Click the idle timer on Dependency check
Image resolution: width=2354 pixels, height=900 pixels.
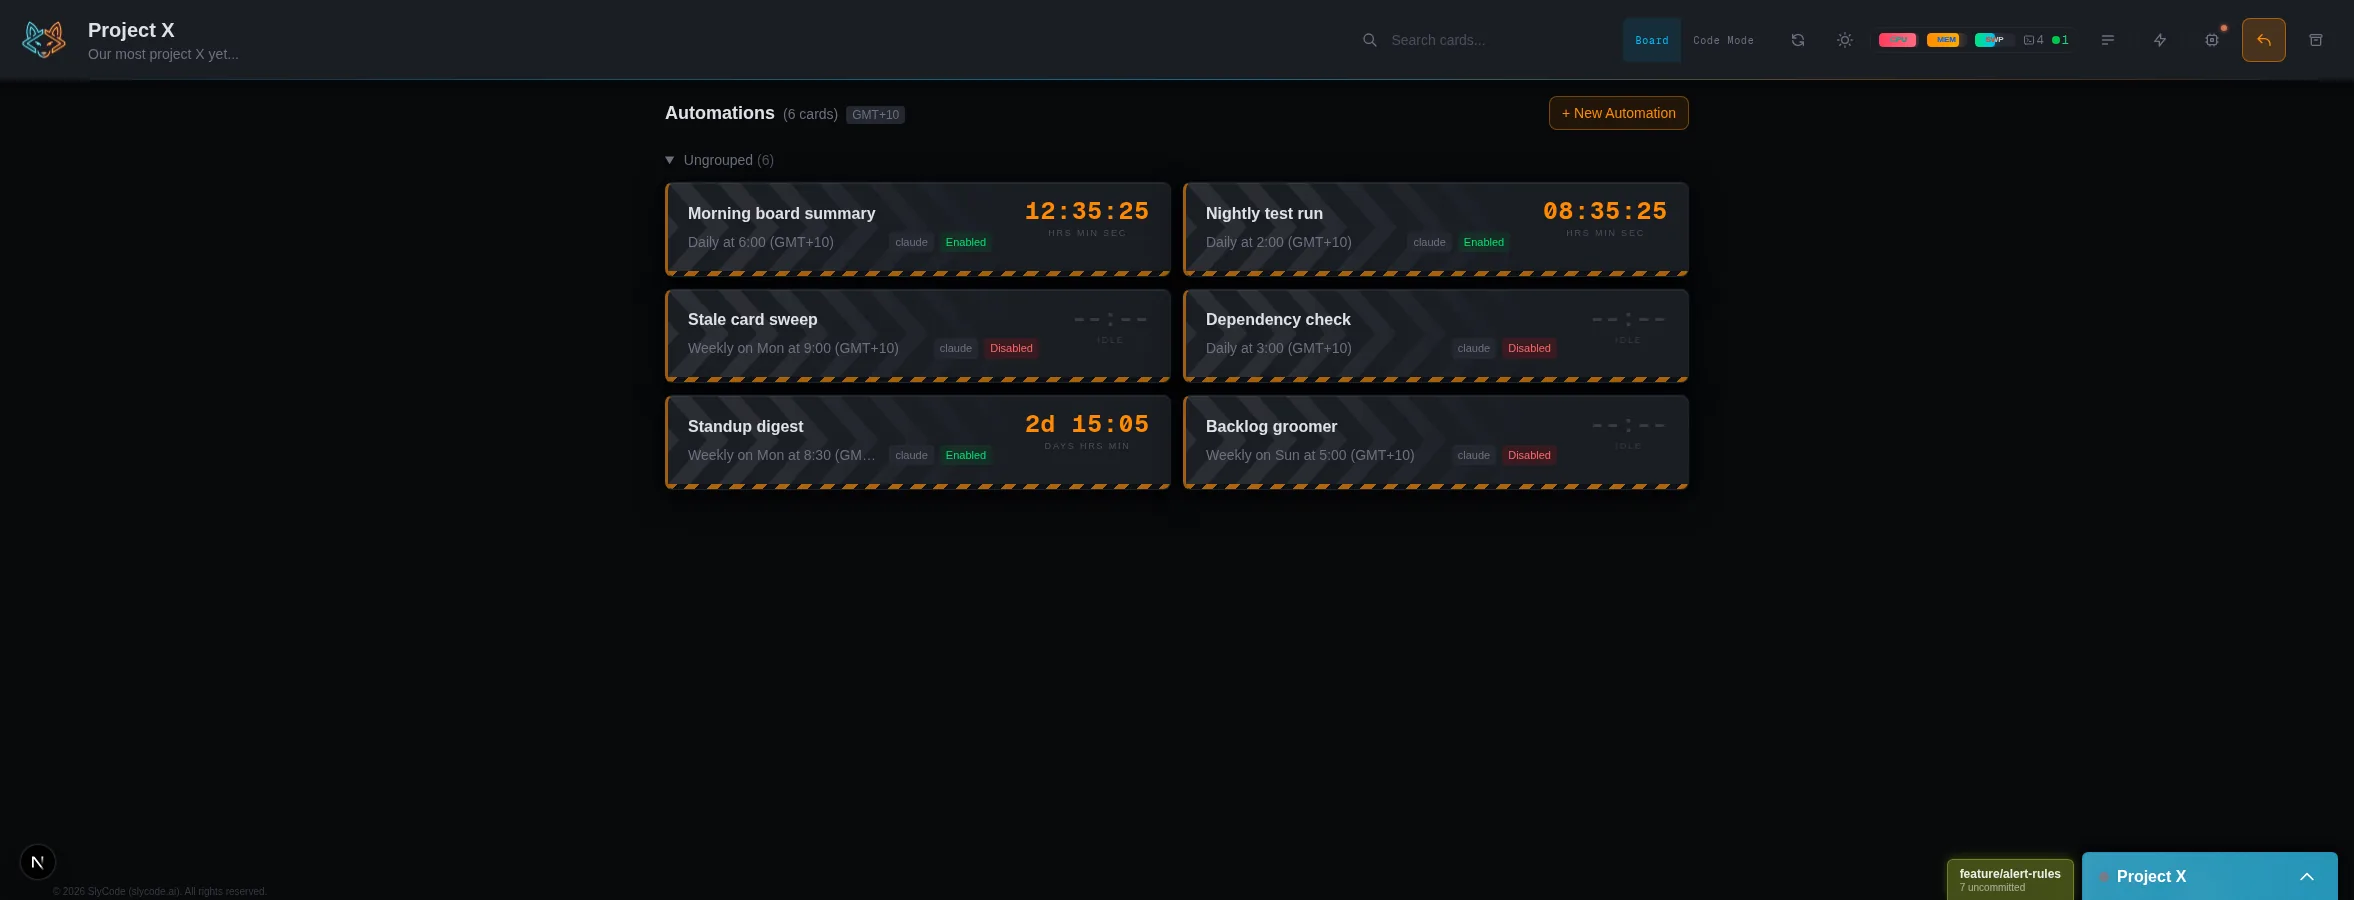coord(1628,320)
